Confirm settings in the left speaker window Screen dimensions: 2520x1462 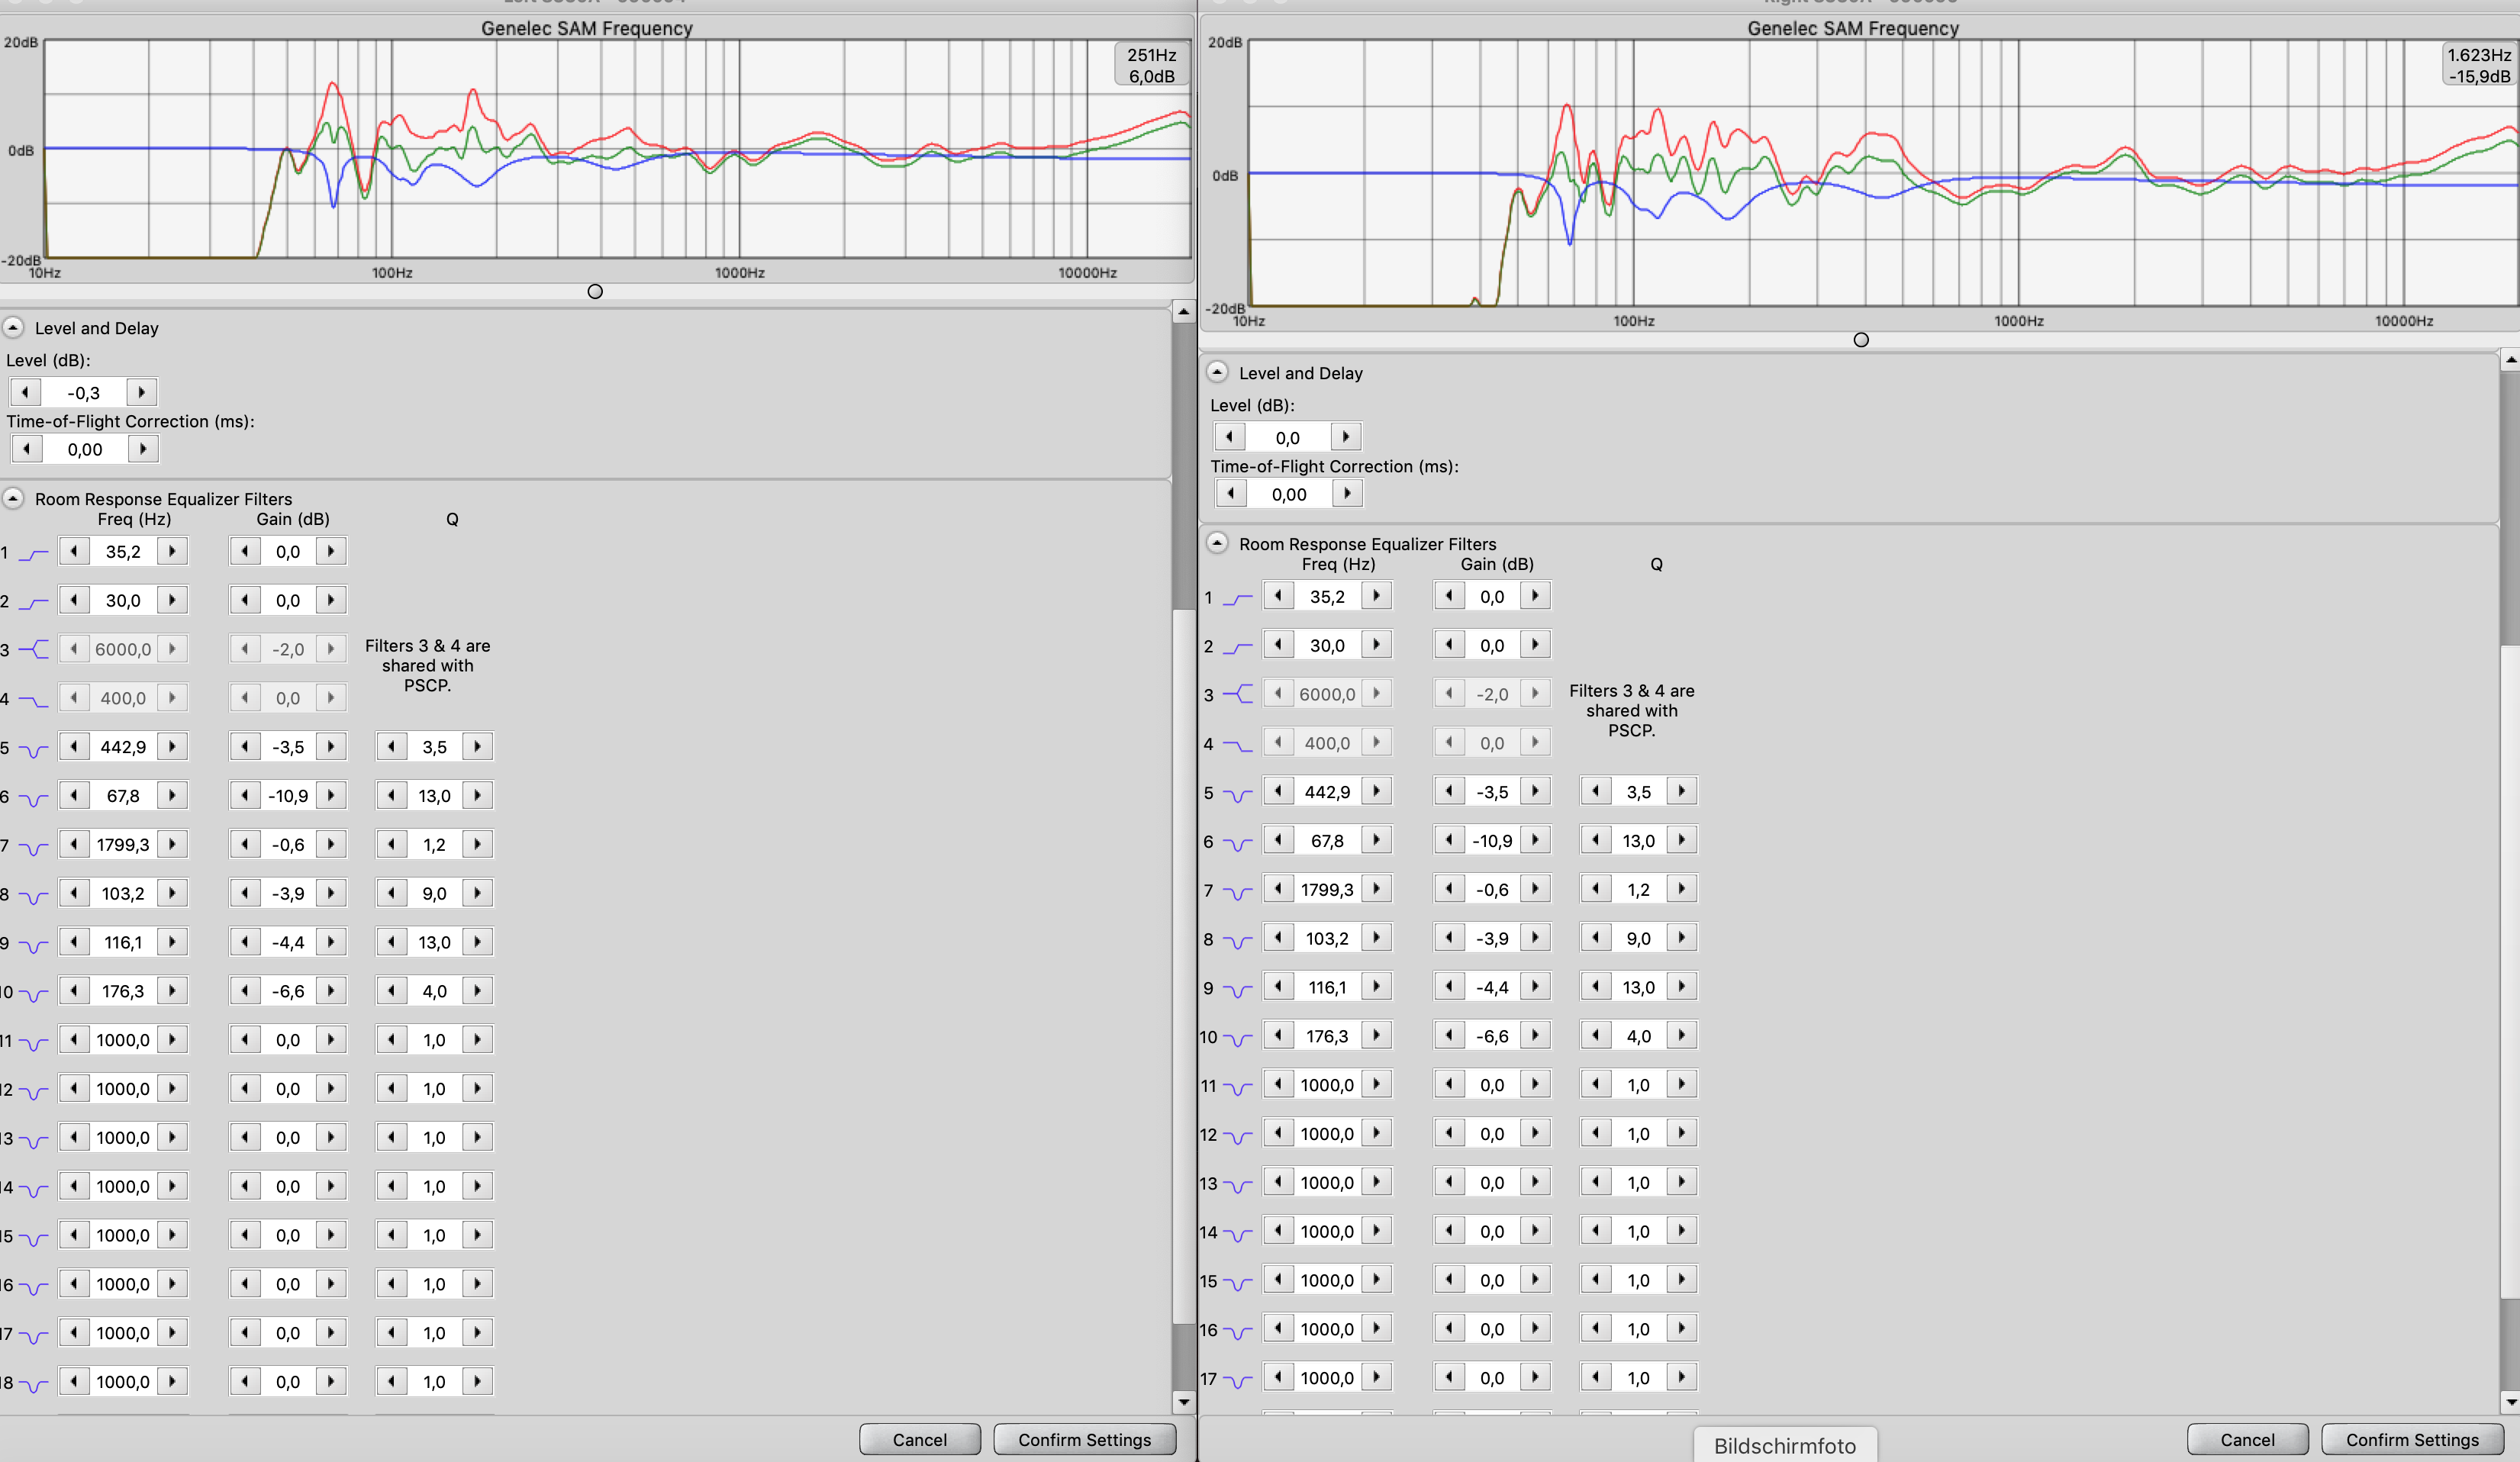pos(1084,1439)
